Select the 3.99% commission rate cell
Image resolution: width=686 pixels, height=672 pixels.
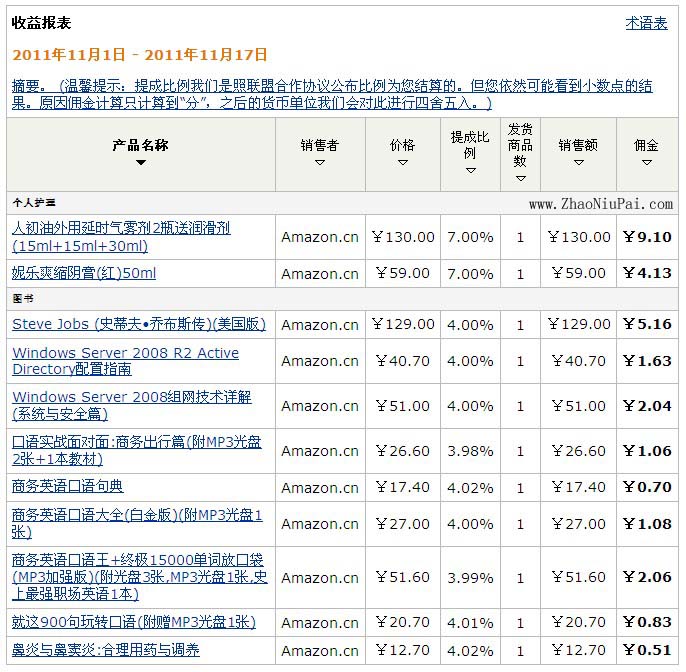(x=470, y=578)
